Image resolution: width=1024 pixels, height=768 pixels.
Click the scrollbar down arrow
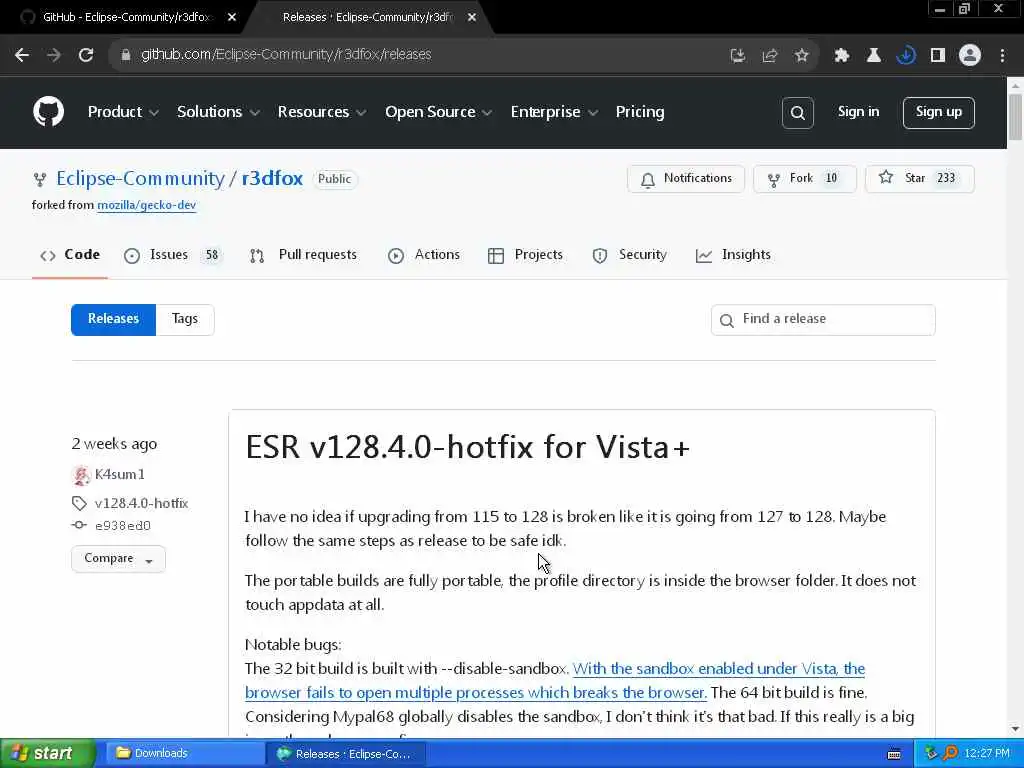[x=1015, y=729]
